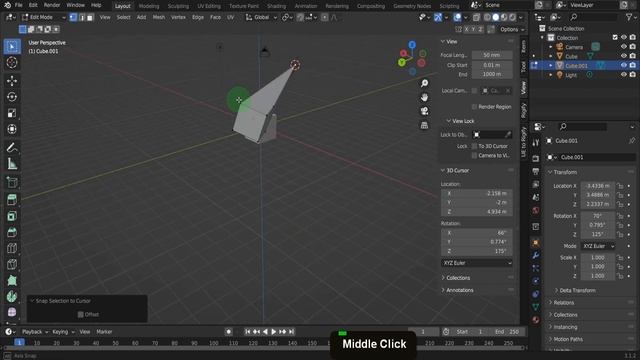Toggle visibility of Light in outliner

point(624,75)
